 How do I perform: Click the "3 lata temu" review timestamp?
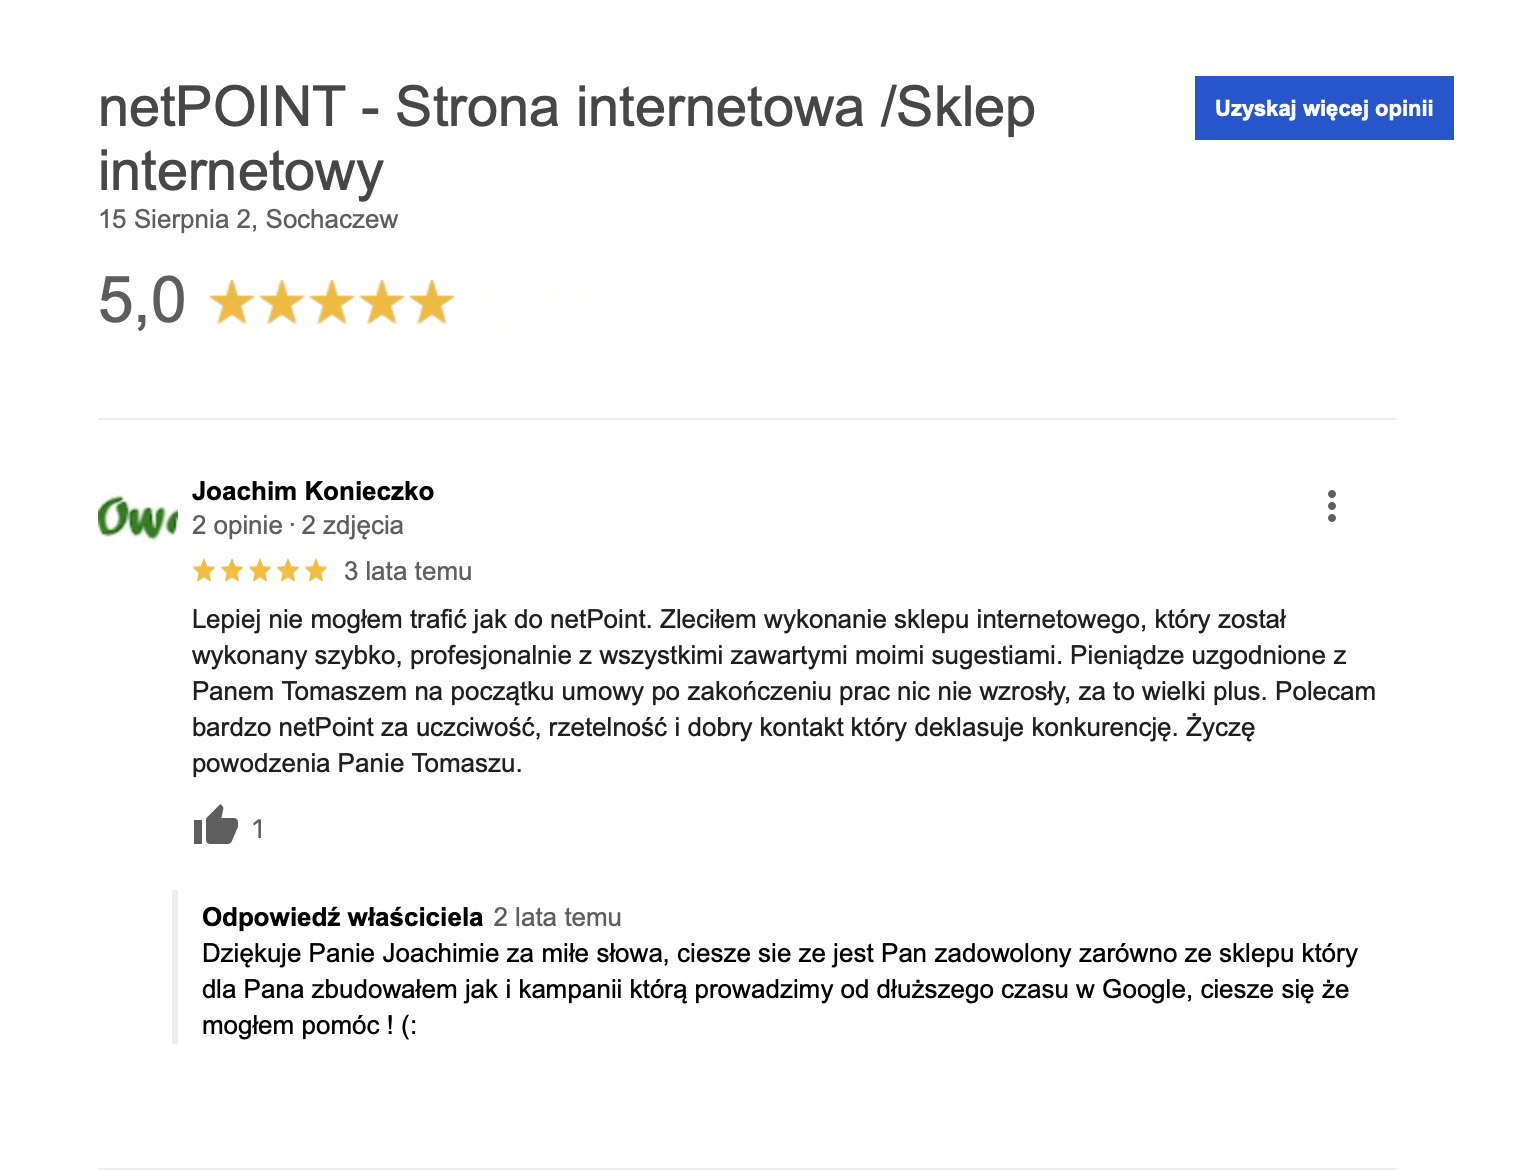(408, 571)
